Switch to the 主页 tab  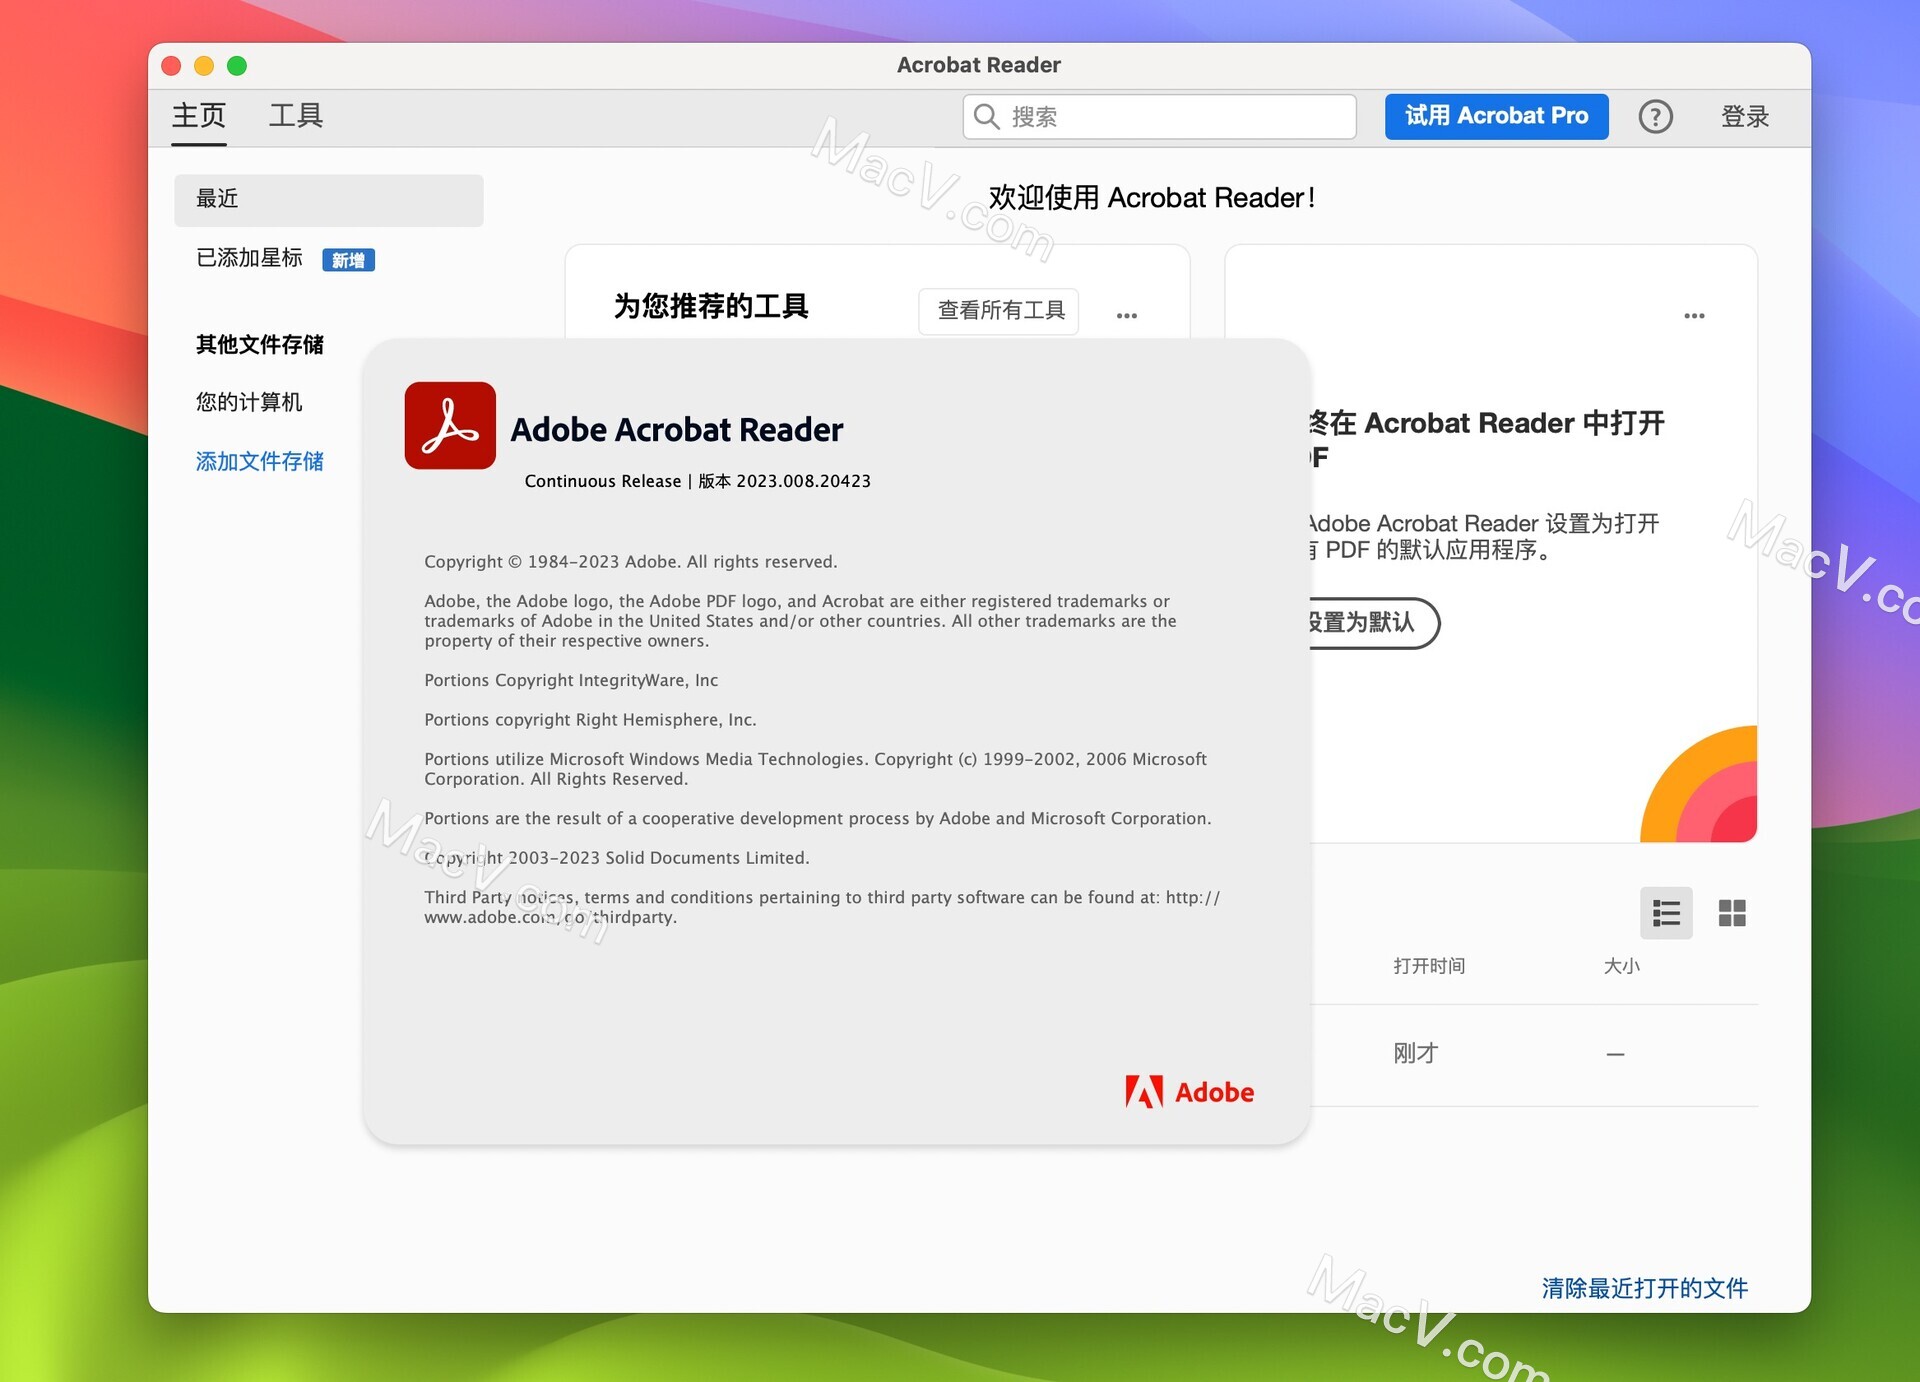(199, 116)
